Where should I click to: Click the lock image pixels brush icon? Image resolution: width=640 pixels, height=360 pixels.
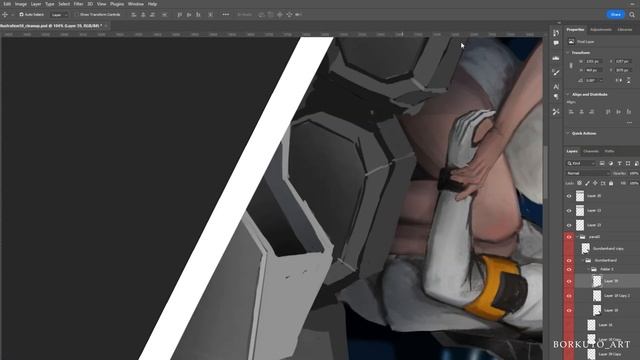(x=587, y=183)
